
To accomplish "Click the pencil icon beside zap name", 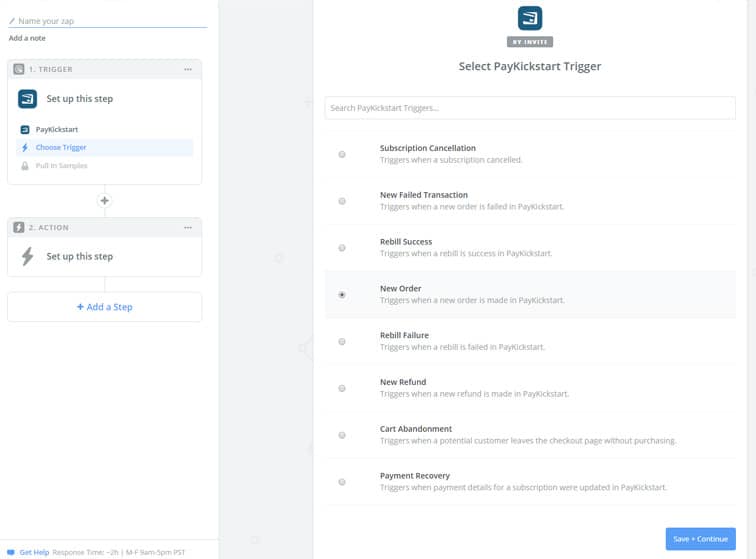I will coord(12,21).
